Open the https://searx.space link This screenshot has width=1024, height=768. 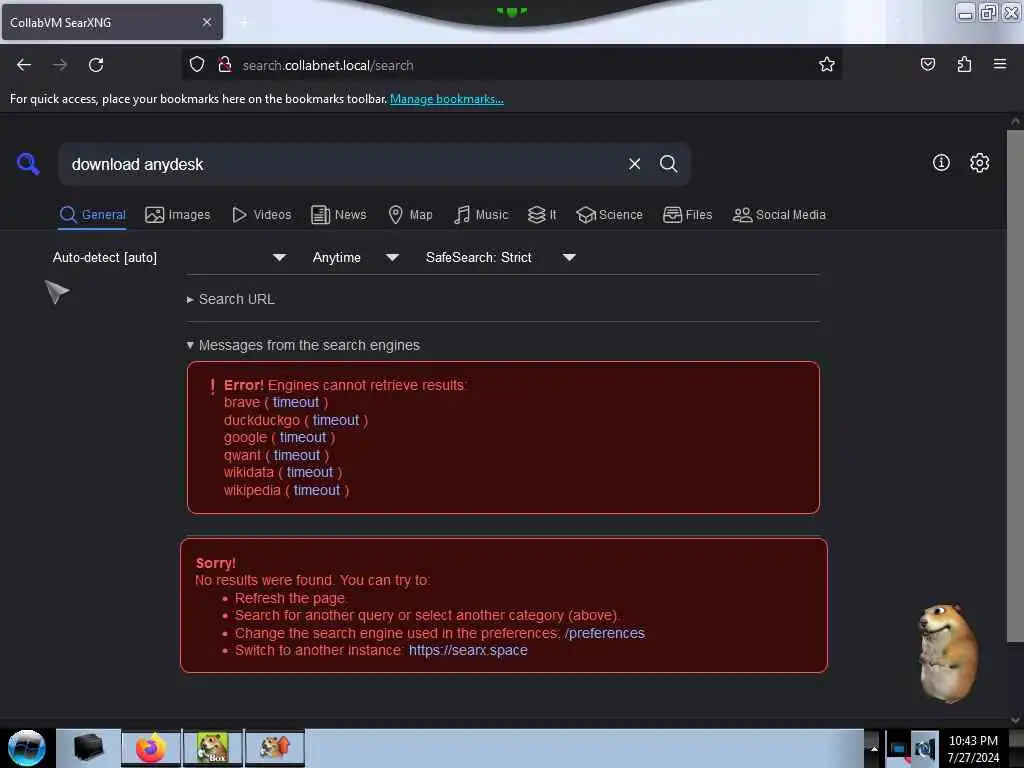point(468,650)
